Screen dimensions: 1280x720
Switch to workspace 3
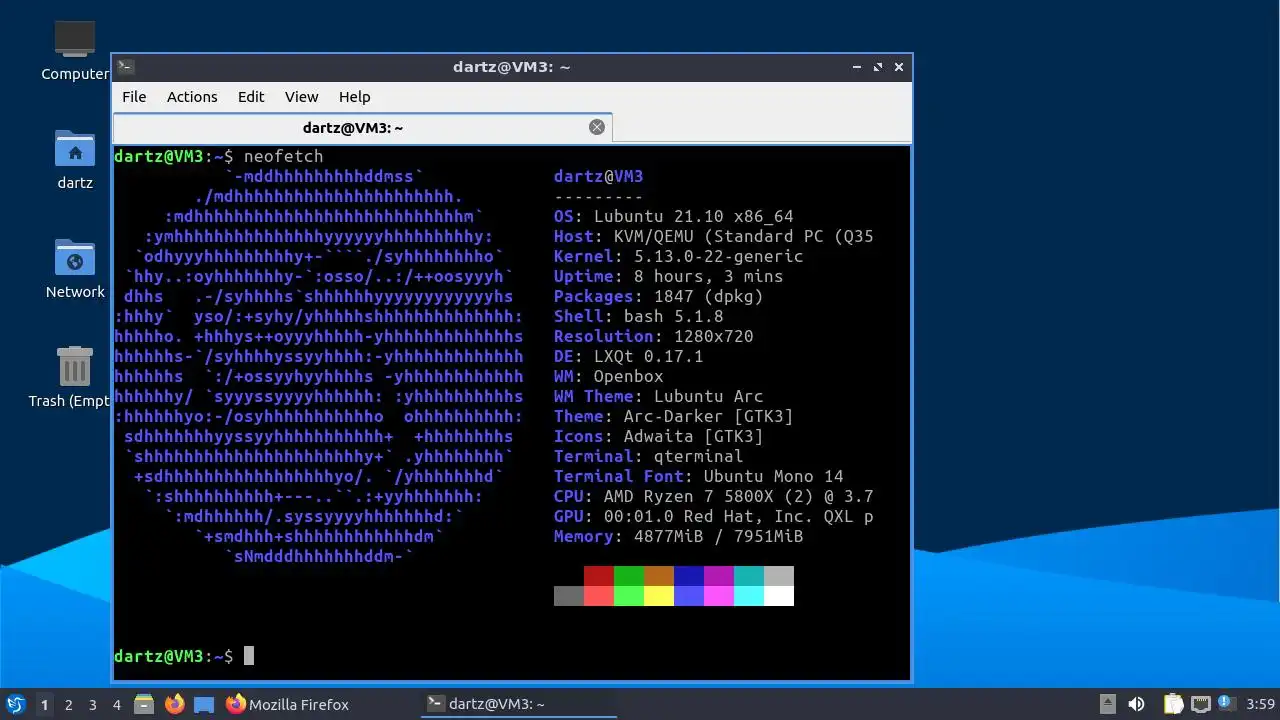coord(93,704)
